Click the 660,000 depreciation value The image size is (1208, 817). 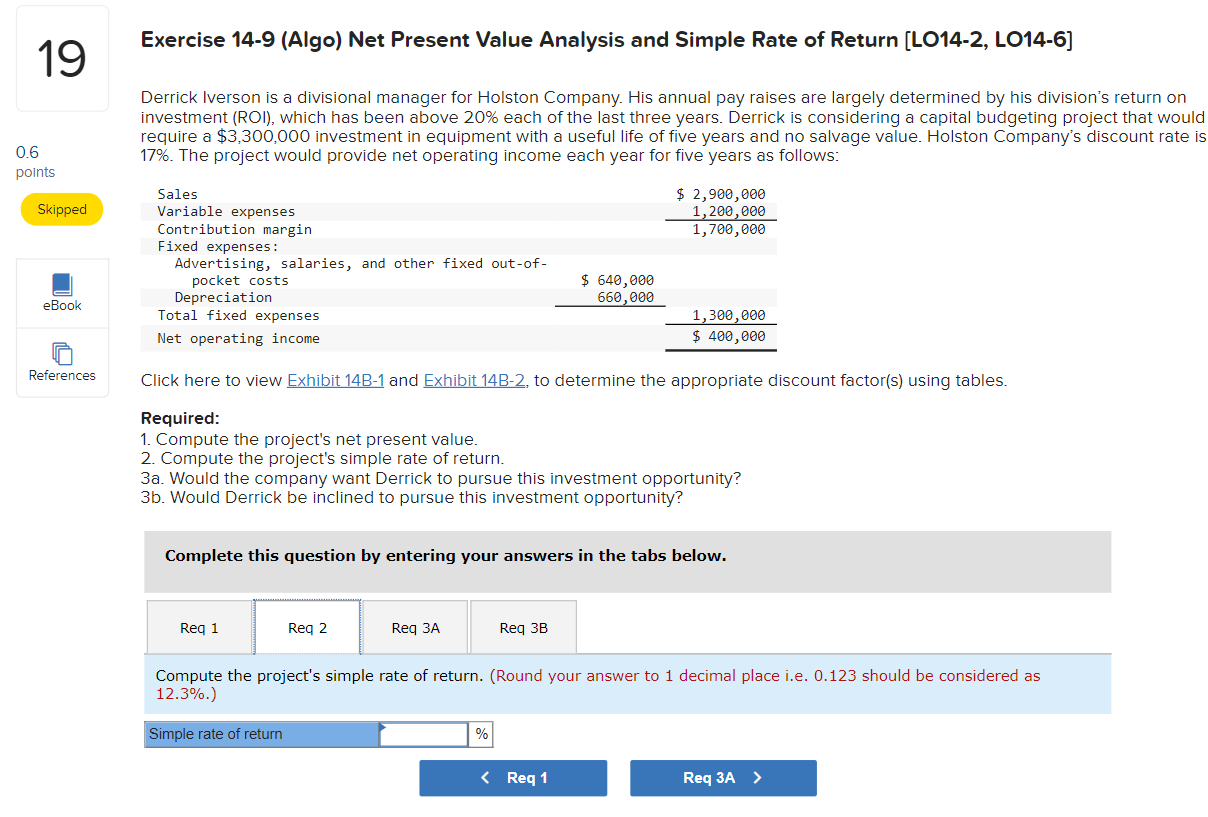pyautogui.click(x=626, y=297)
